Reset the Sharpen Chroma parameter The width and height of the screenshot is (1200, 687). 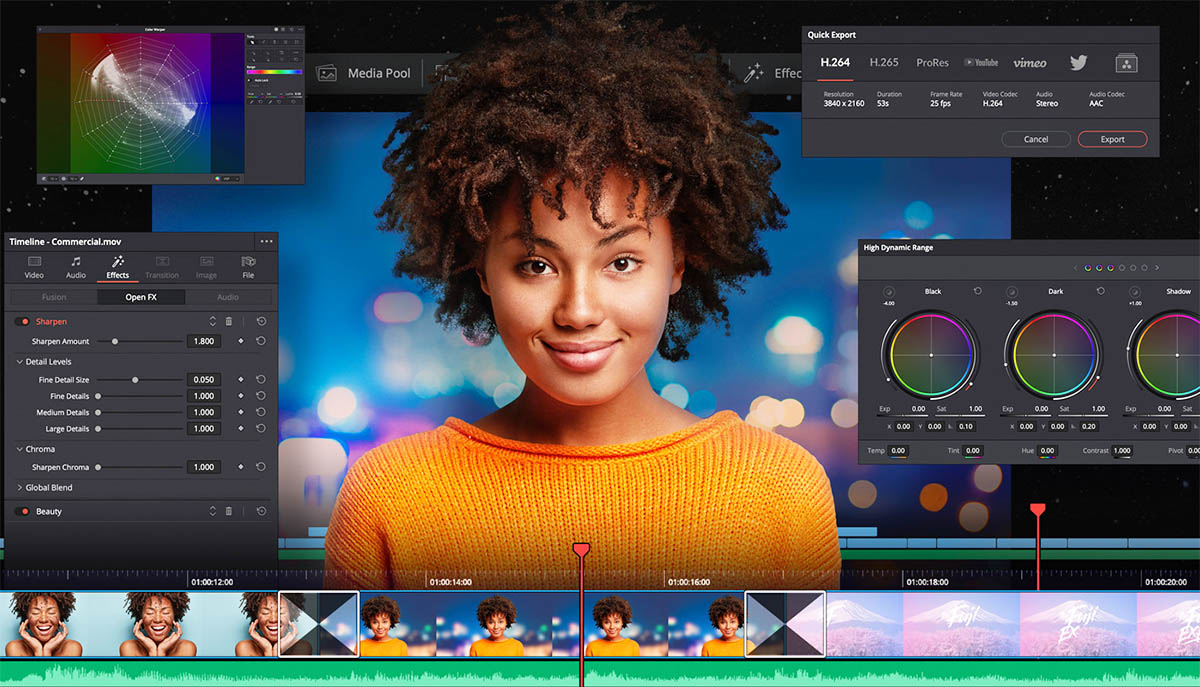pos(261,467)
